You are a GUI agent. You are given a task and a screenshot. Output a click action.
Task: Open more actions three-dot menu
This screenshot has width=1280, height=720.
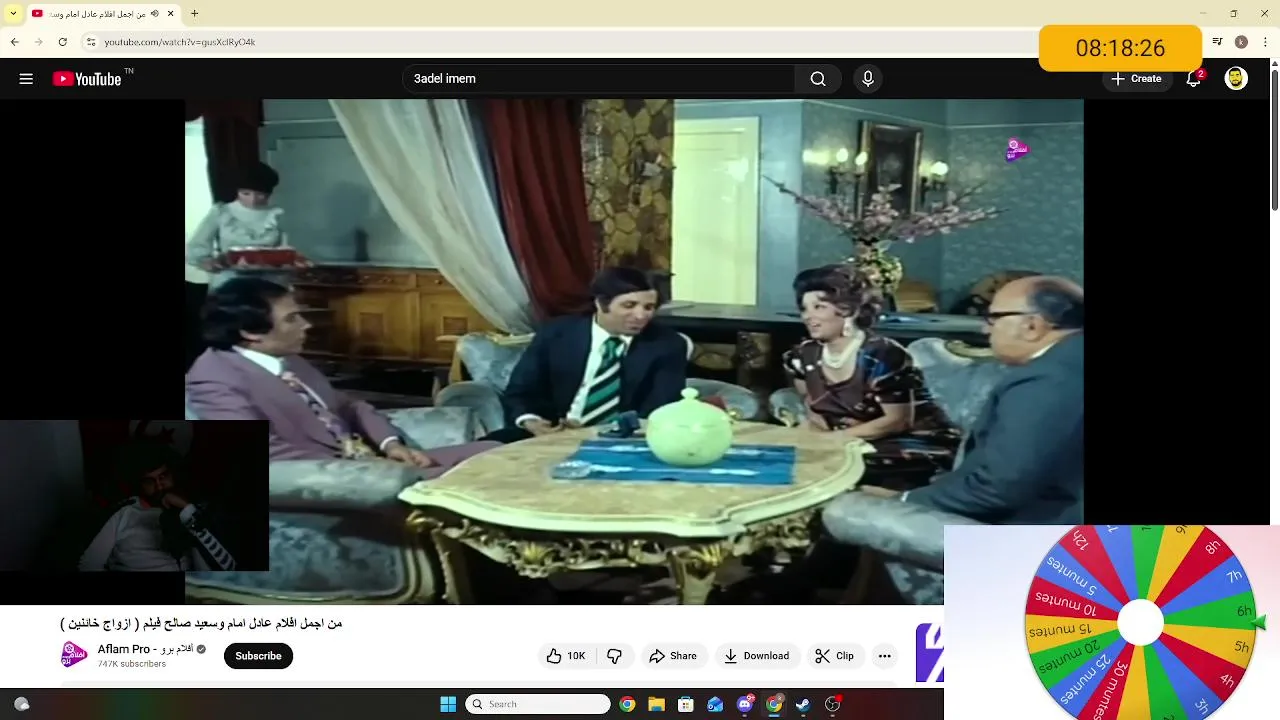pyautogui.click(x=884, y=656)
